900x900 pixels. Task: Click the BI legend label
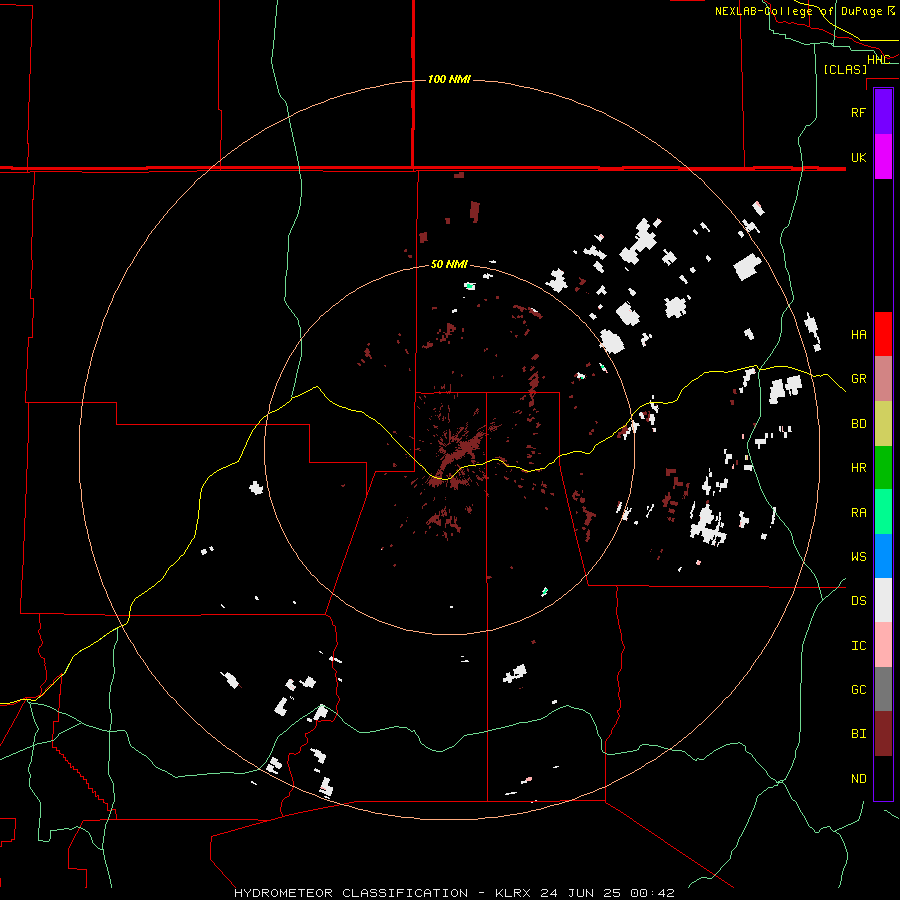858,734
